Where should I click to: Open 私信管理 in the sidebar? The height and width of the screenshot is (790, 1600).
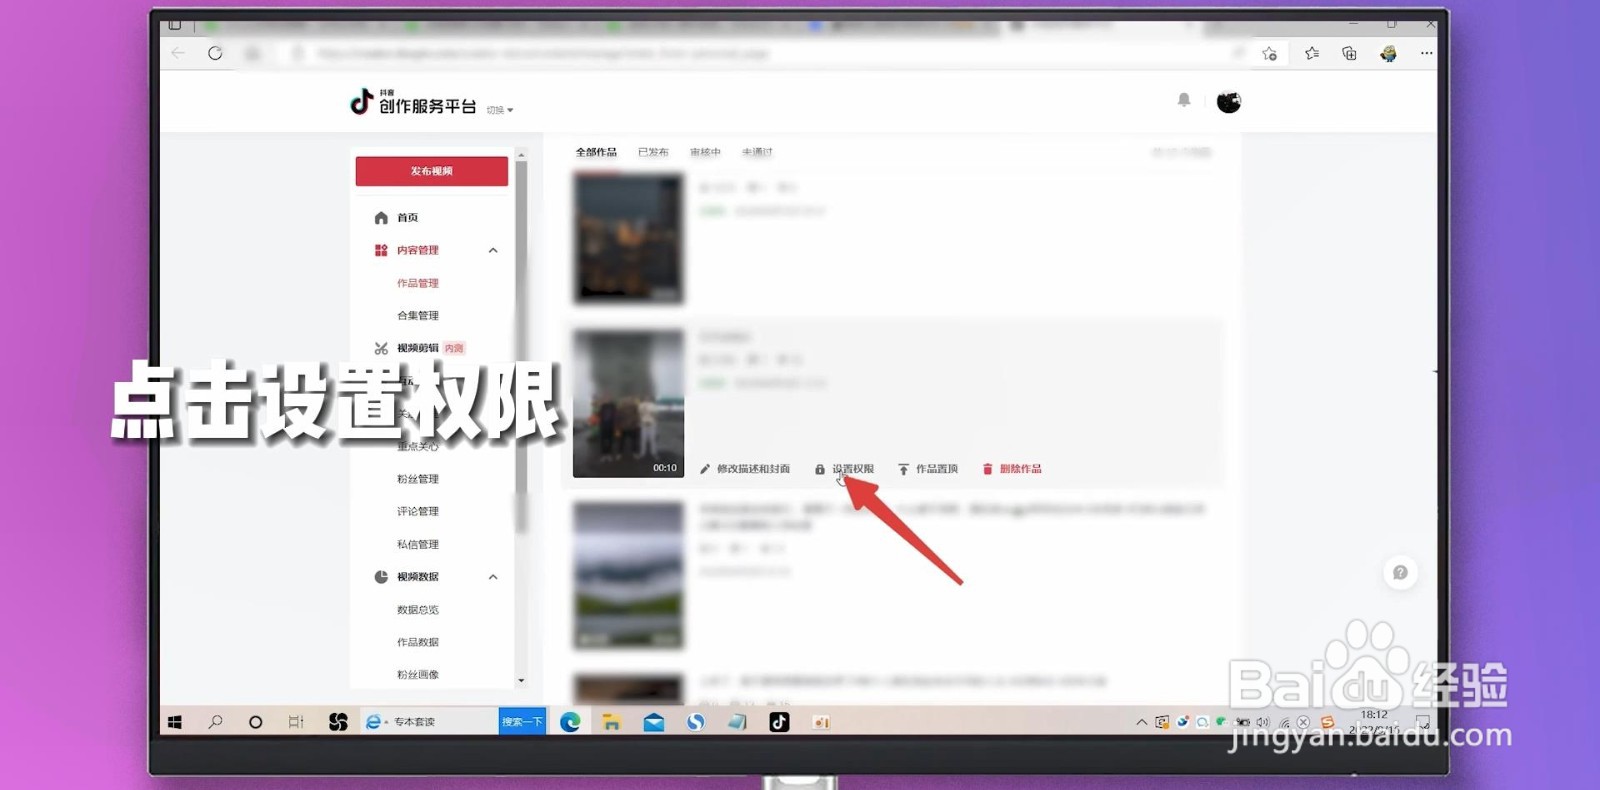418,544
